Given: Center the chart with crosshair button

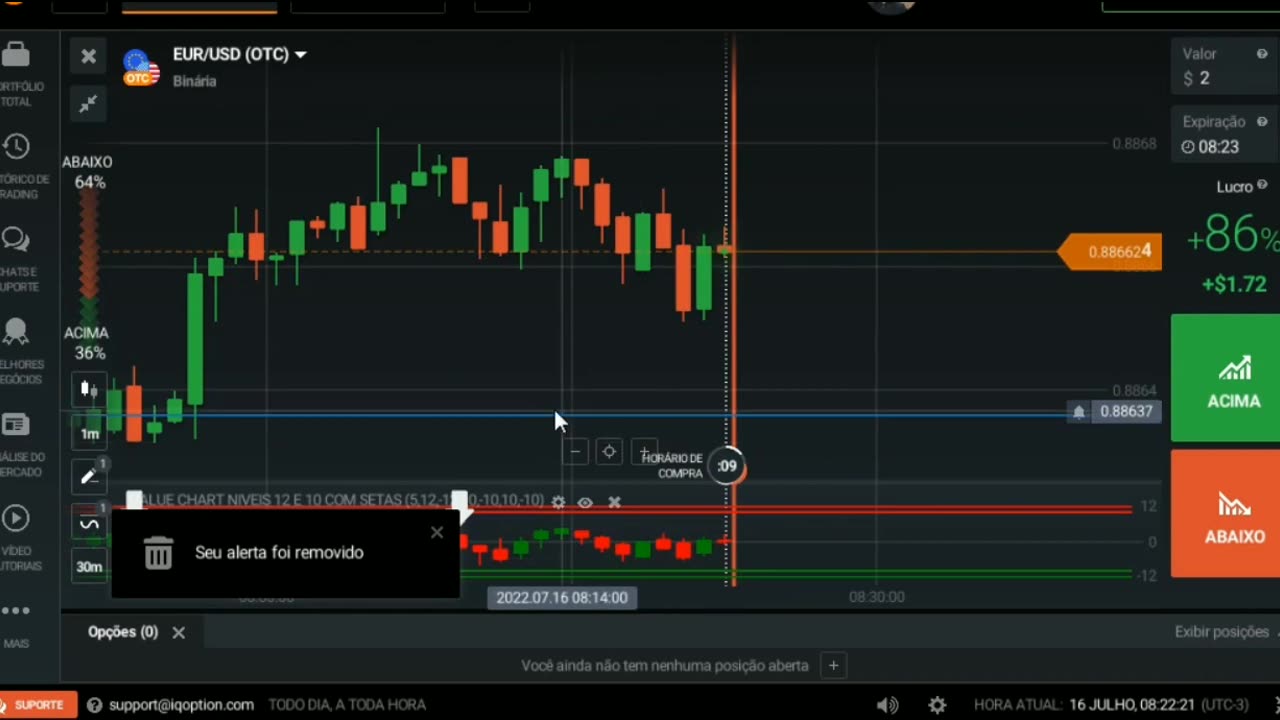Looking at the screenshot, I should click(609, 452).
